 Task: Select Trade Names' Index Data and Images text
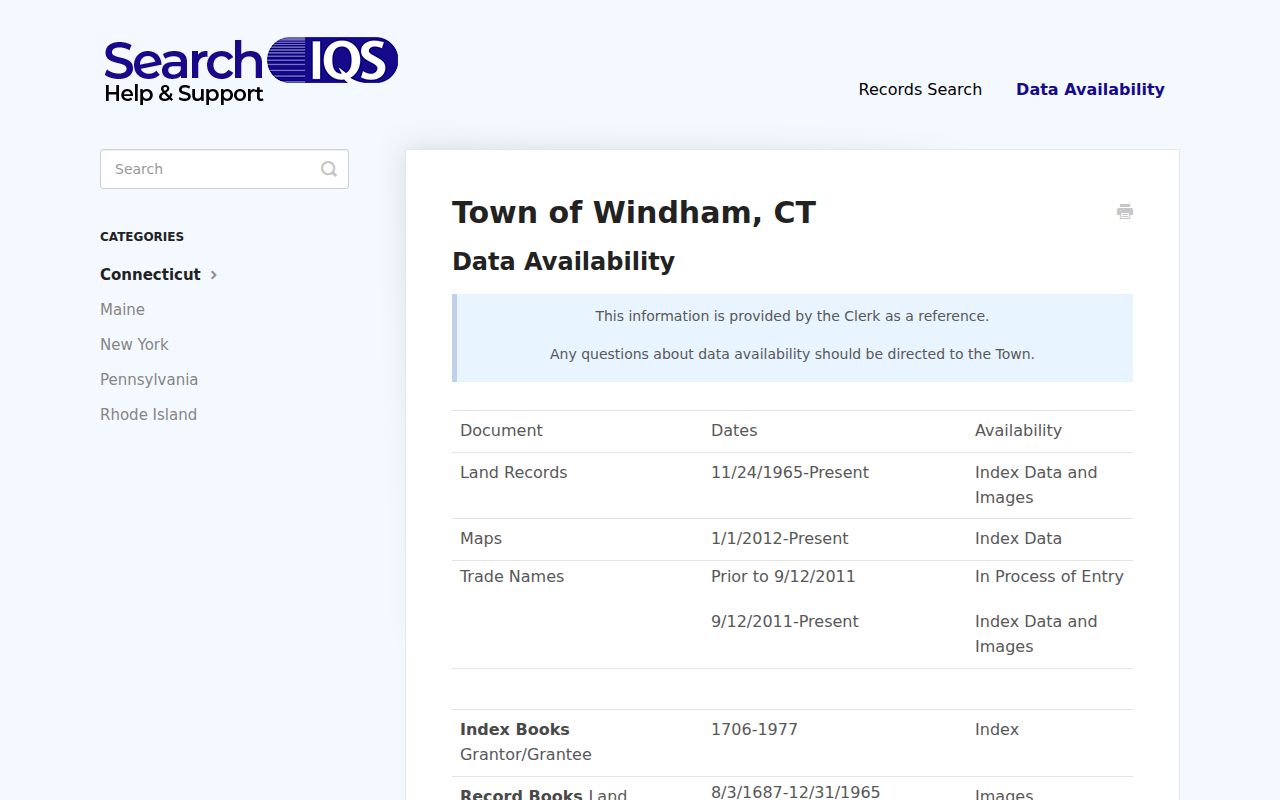(1036, 634)
